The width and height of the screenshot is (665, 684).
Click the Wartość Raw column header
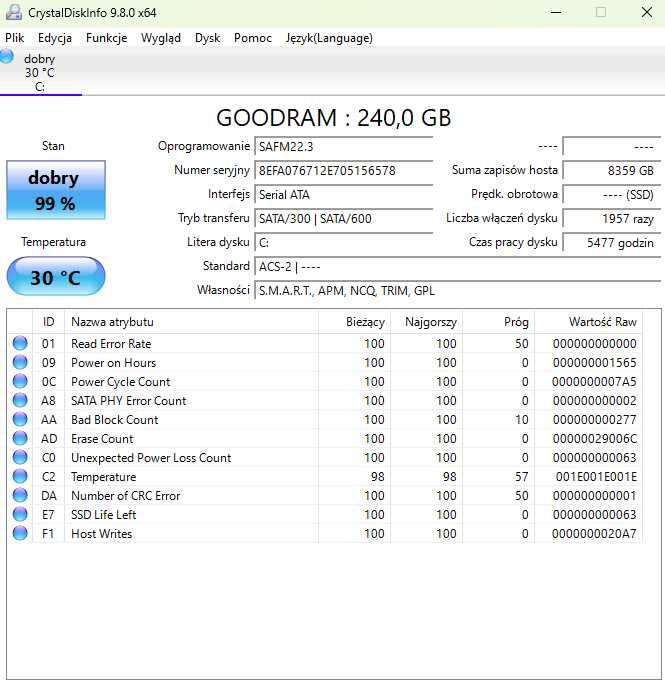coord(588,322)
